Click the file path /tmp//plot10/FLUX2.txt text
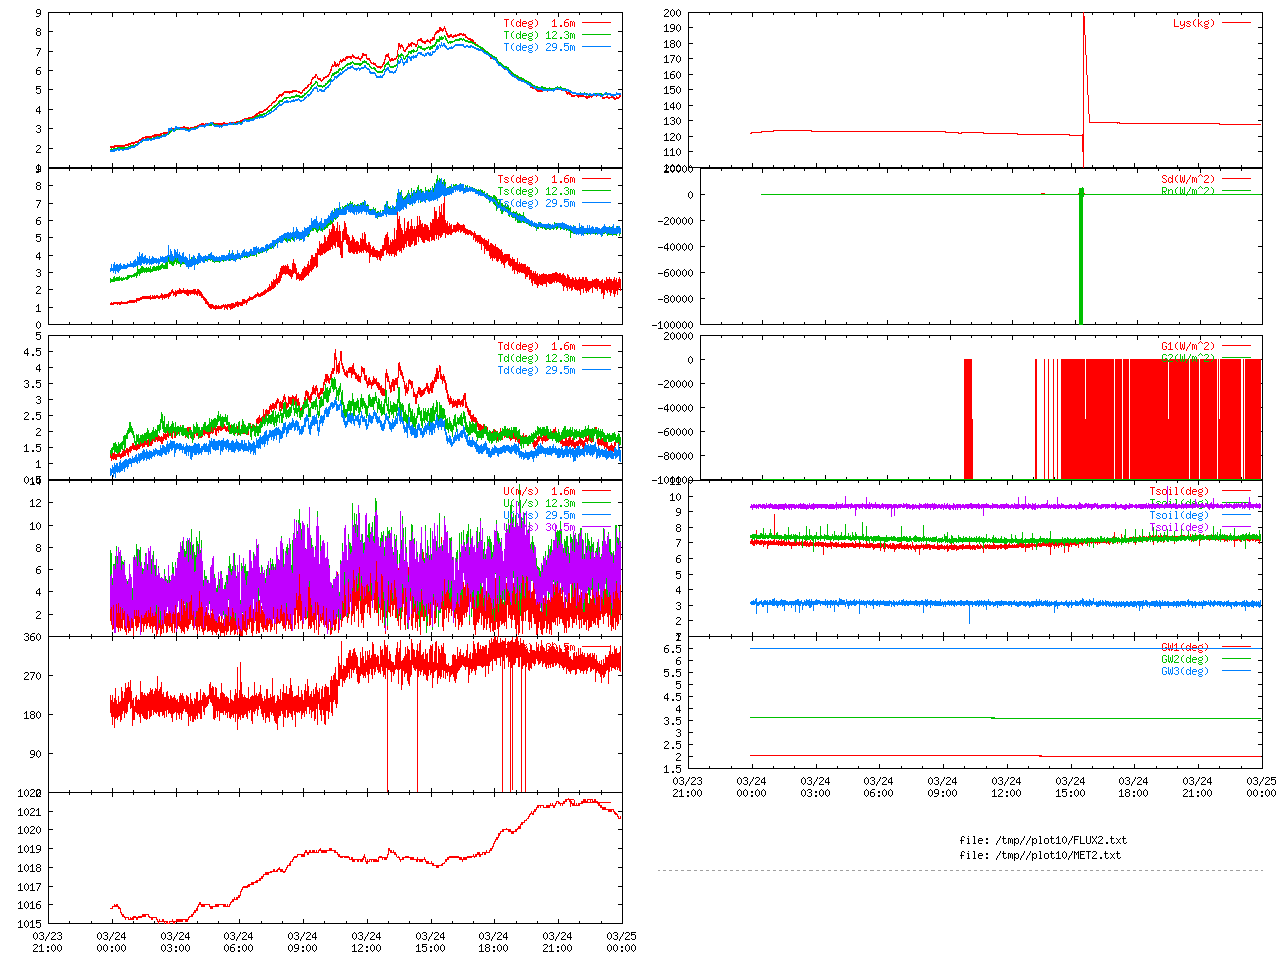The height and width of the screenshot is (960, 1280). [x=1042, y=840]
